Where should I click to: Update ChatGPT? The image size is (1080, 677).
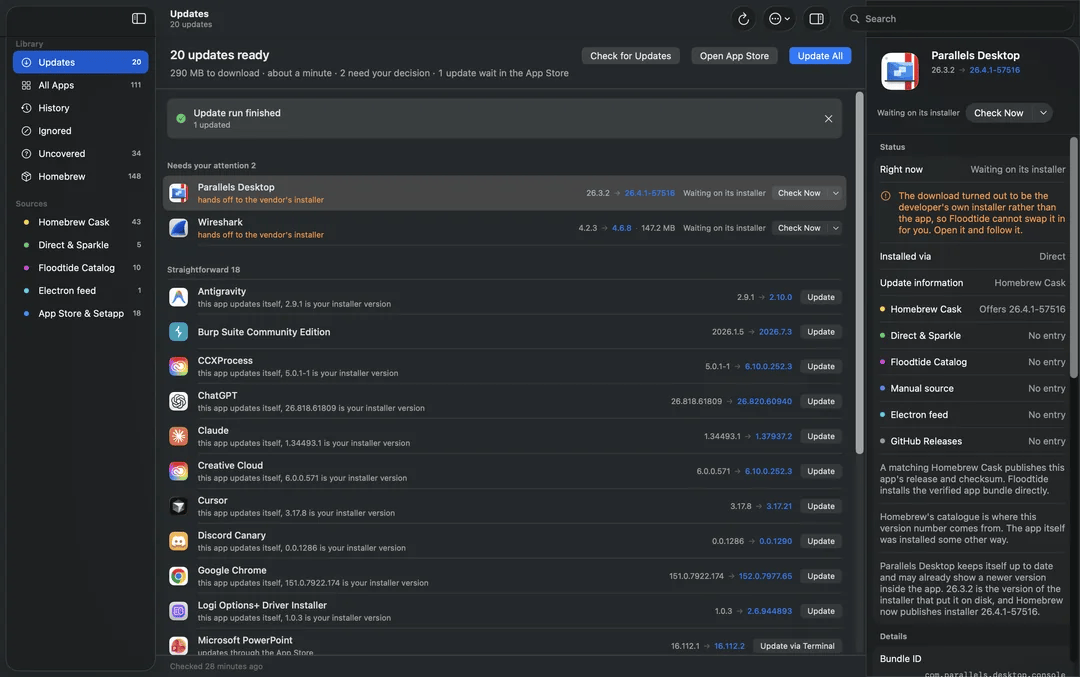point(821,402)
